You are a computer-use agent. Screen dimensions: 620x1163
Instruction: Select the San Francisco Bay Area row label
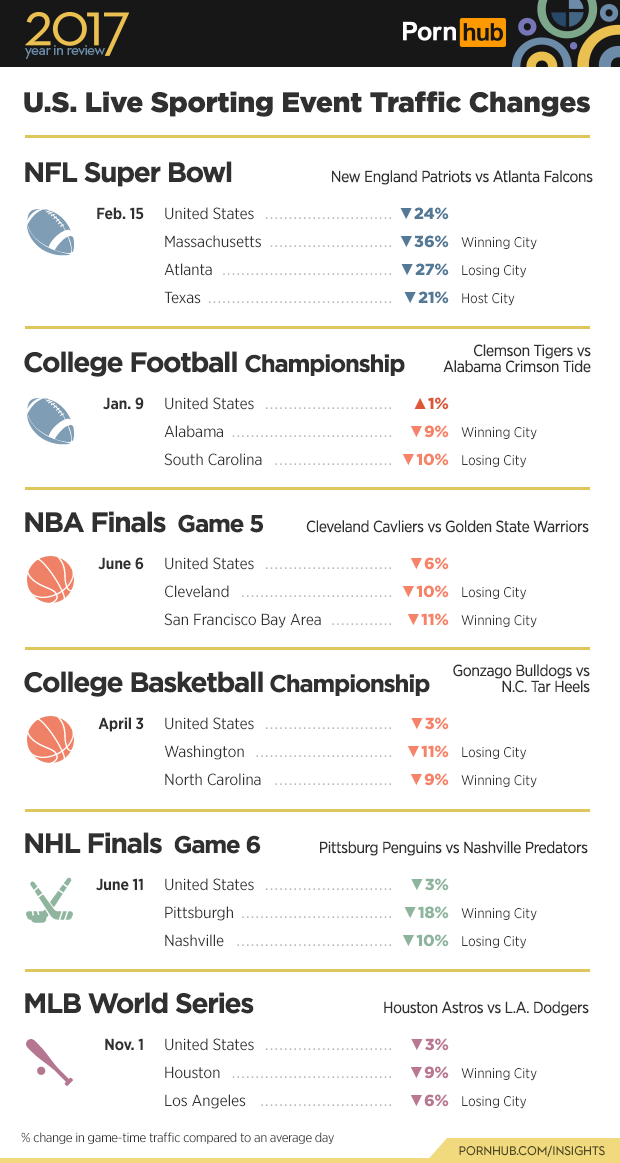pos(243,620)
